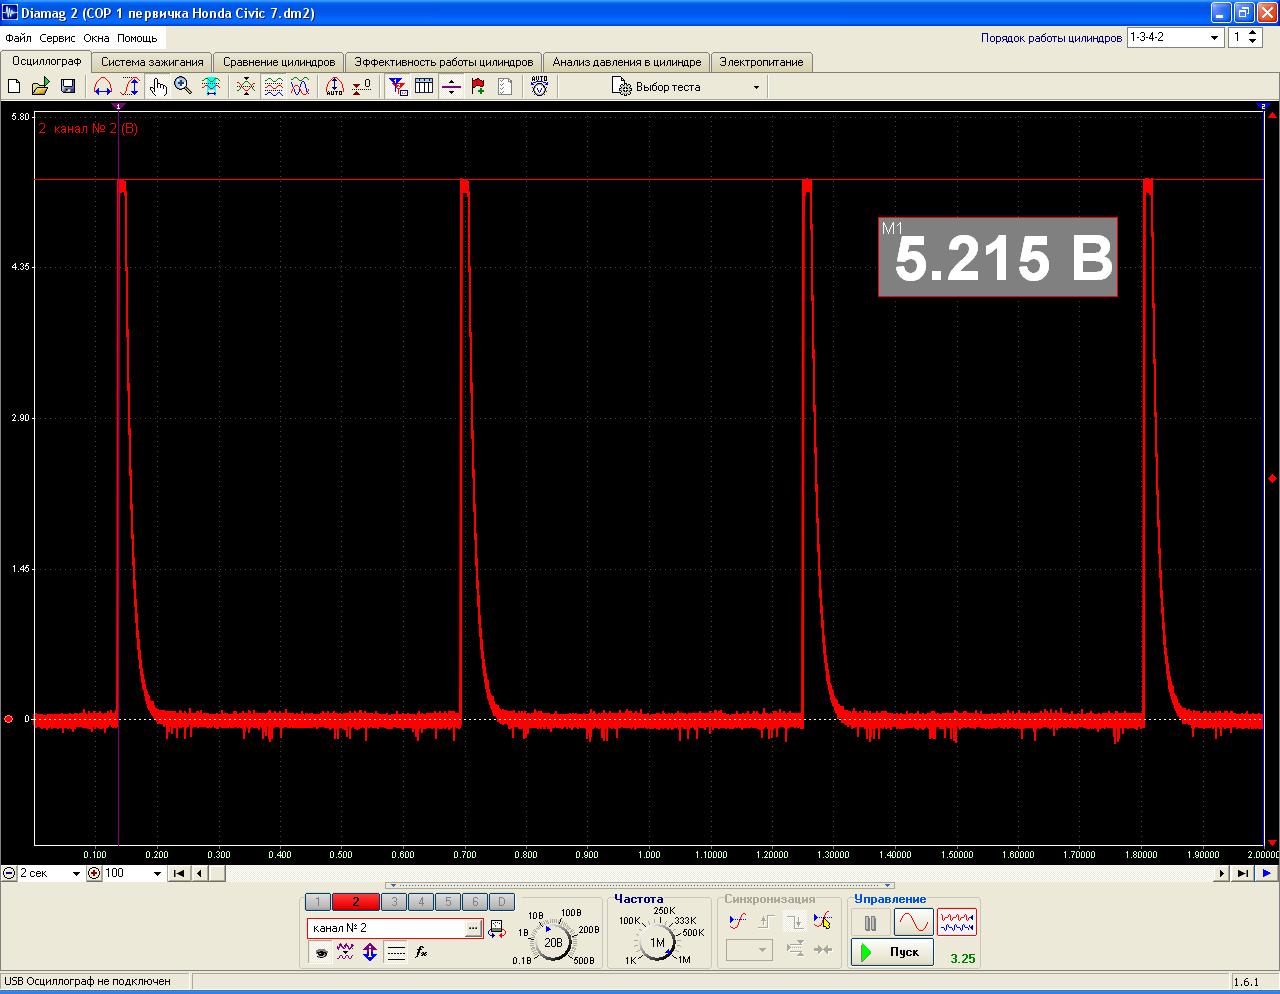Open the Окна menu
1280x994 pixels.
[x=97, y=38]
